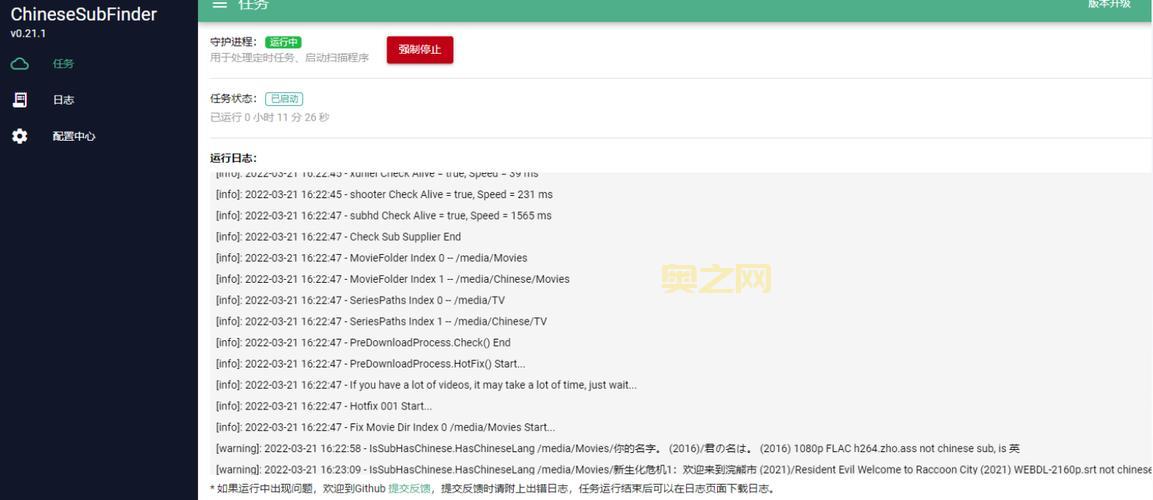Select the runtime text 已运行 0 小时 11 分 26 秒
Viewport: 1153px width, 500px height.
270,117
